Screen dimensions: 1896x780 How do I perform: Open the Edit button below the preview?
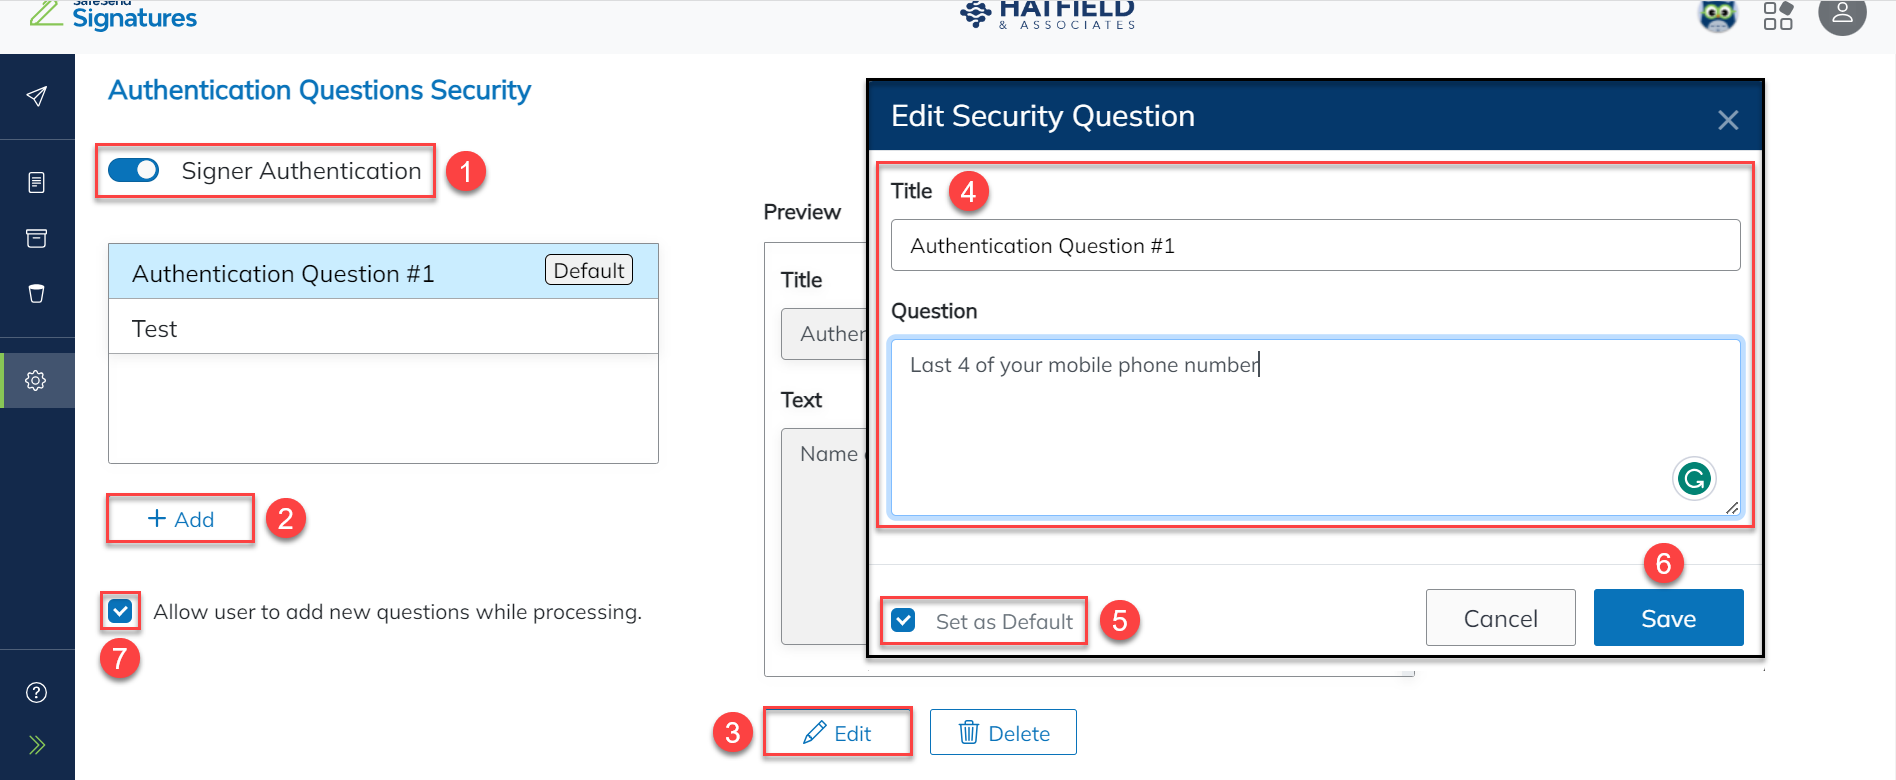(838, 732)
